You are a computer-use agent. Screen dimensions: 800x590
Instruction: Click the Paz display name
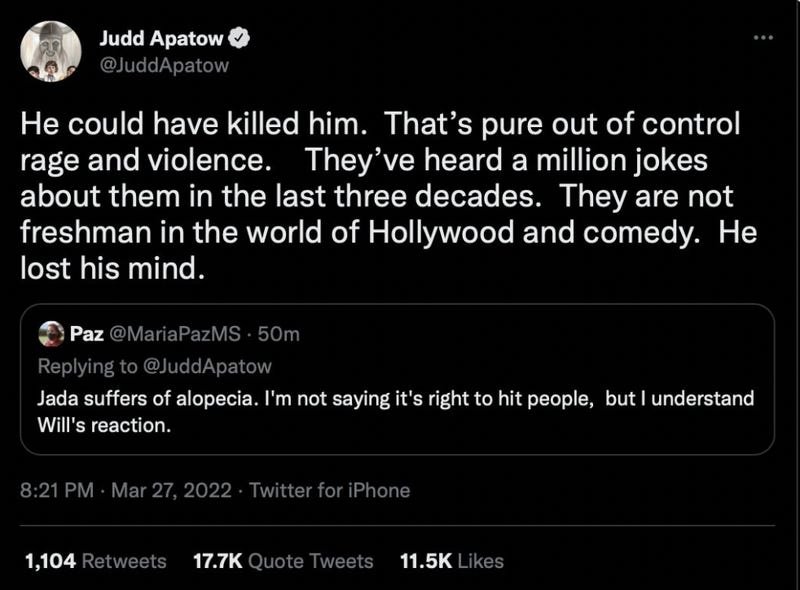click(x=83, y=332)
